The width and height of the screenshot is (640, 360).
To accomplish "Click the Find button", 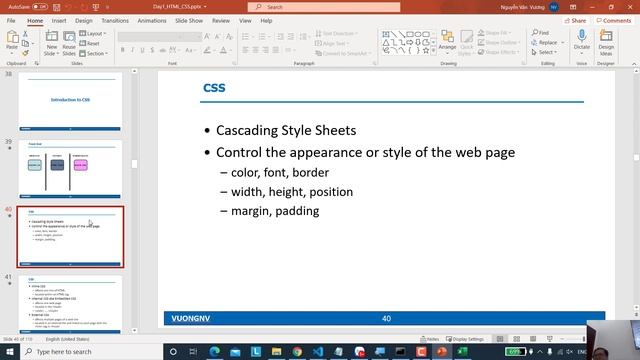I will tap(540, 33).
